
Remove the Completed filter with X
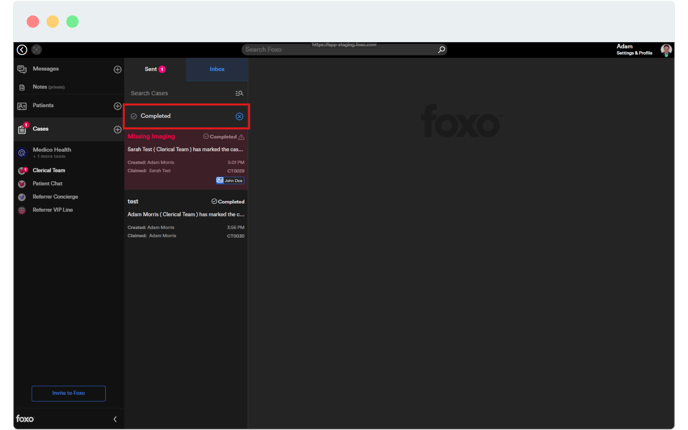(x=239, y=116)
